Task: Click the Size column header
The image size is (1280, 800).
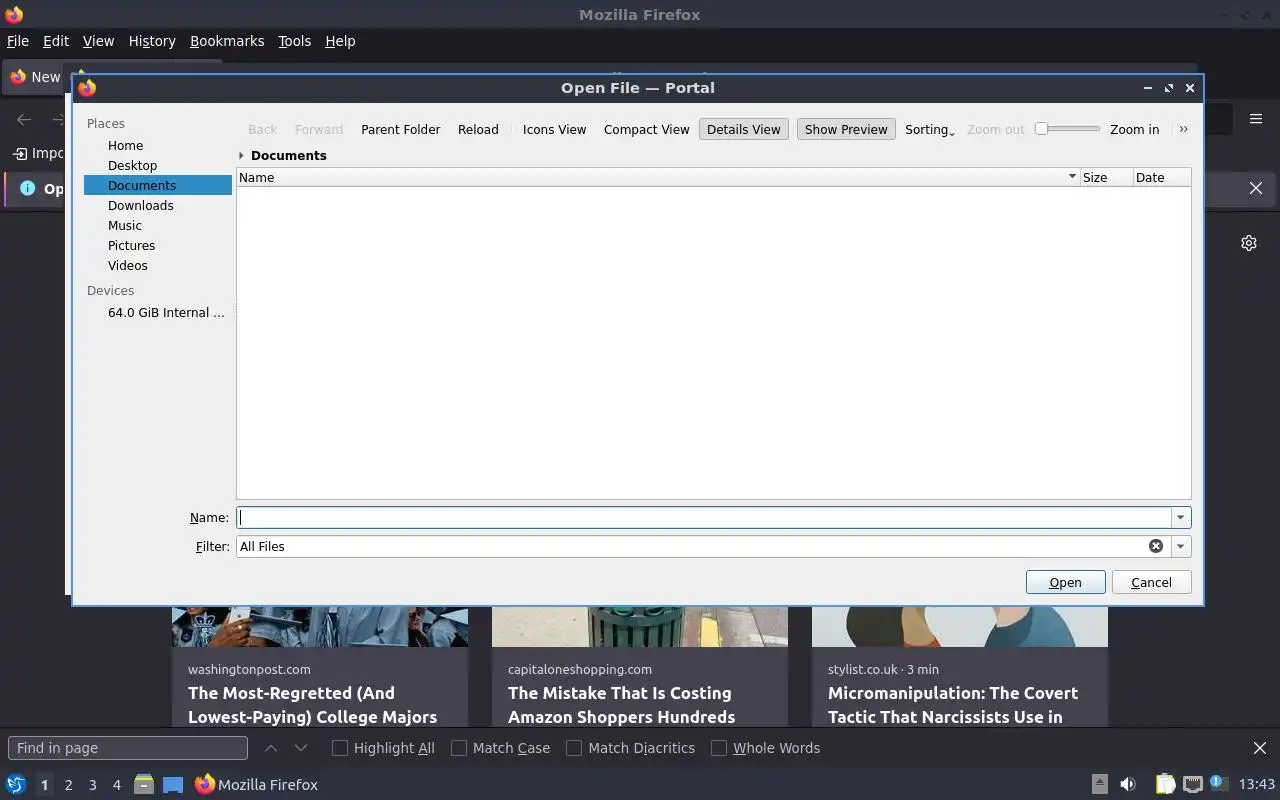Action: tap(1106, 177)
